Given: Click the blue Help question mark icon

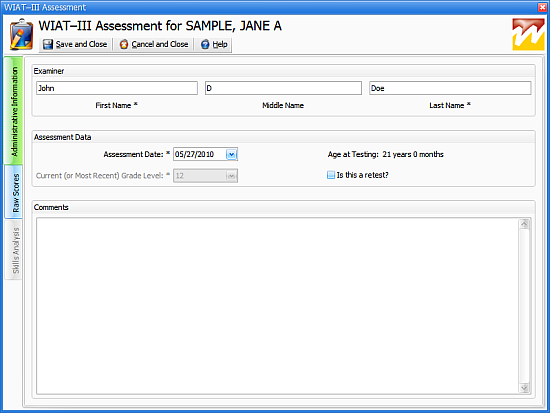Looking at the screenshot, I should (205, 45).
